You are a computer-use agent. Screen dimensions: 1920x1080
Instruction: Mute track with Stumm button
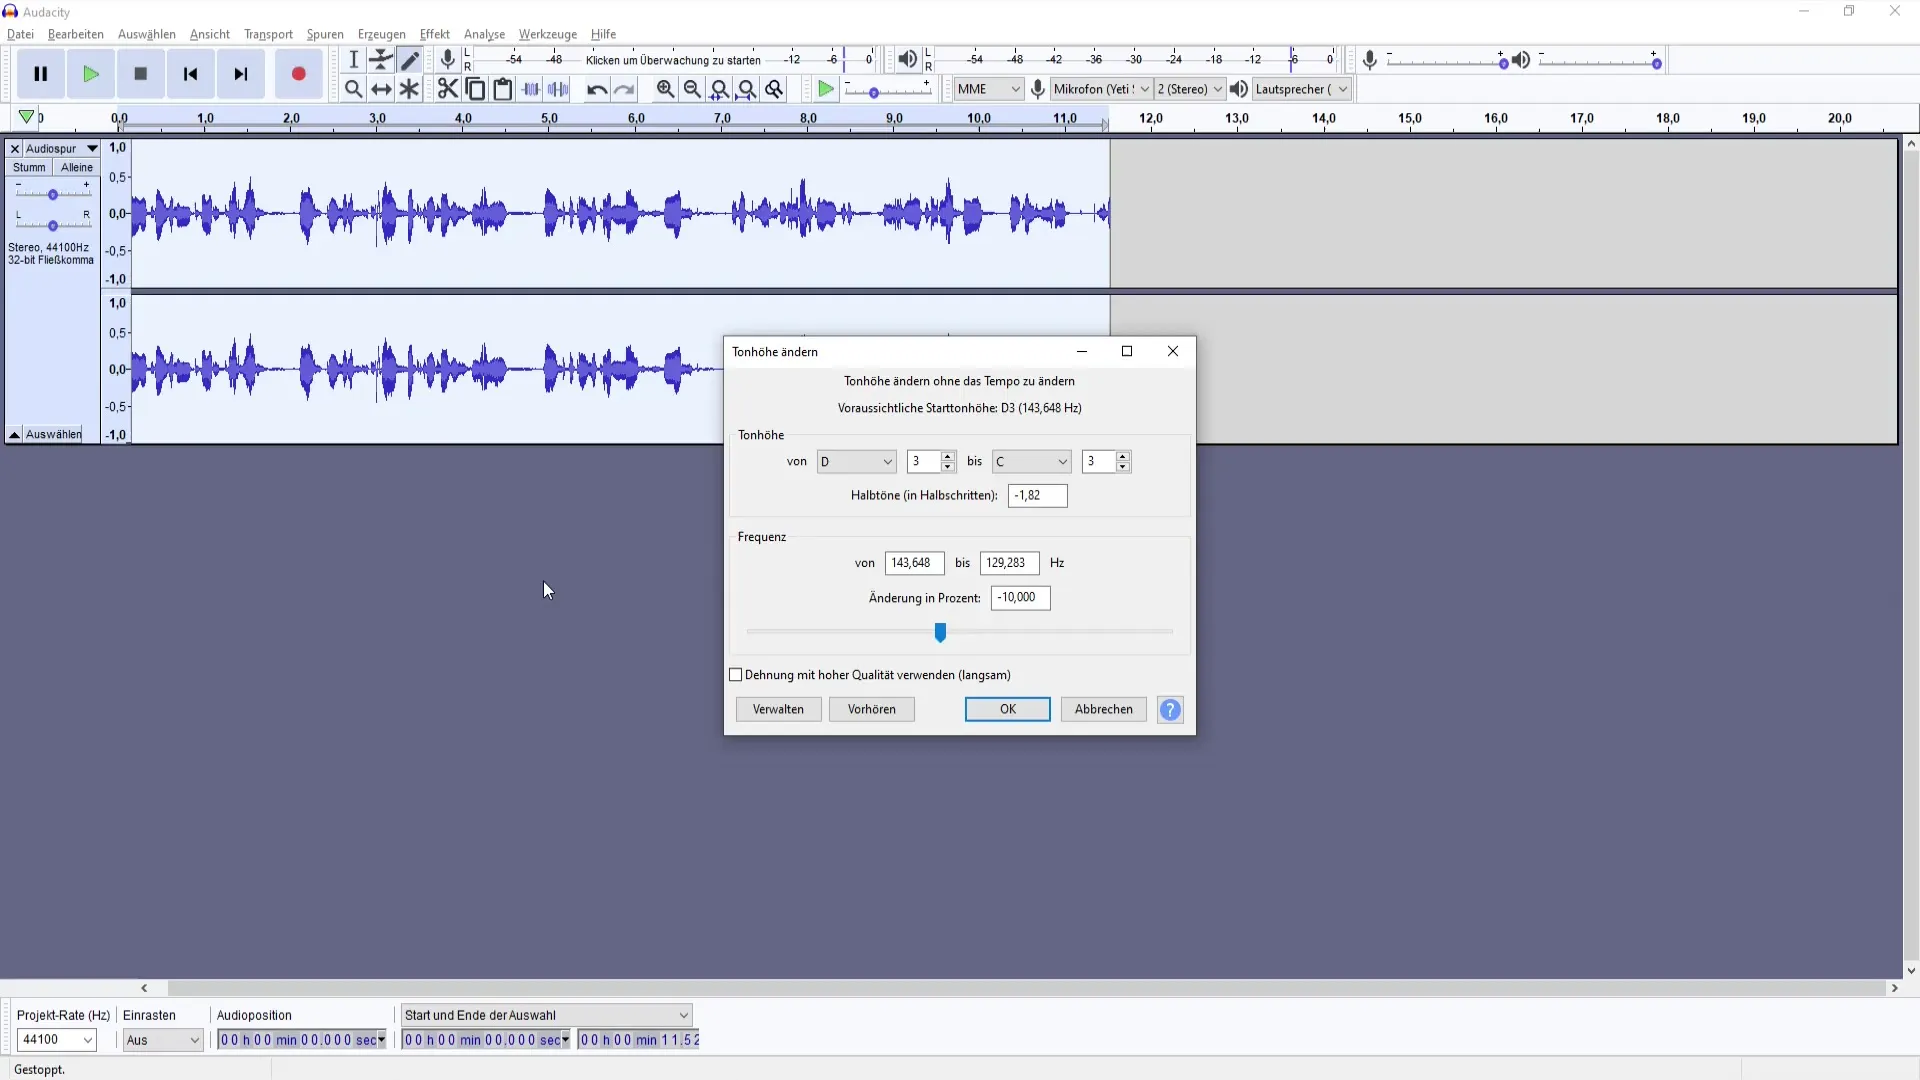[x=29, y=167]
